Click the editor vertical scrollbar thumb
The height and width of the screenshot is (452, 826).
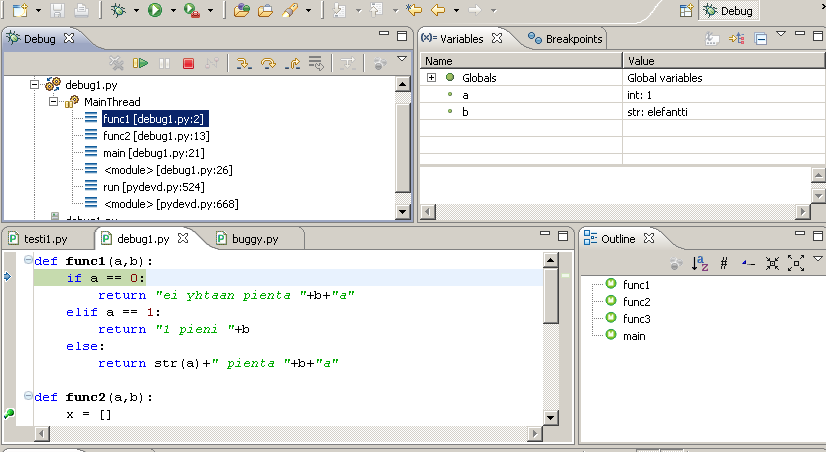click(x=550, y=295)
